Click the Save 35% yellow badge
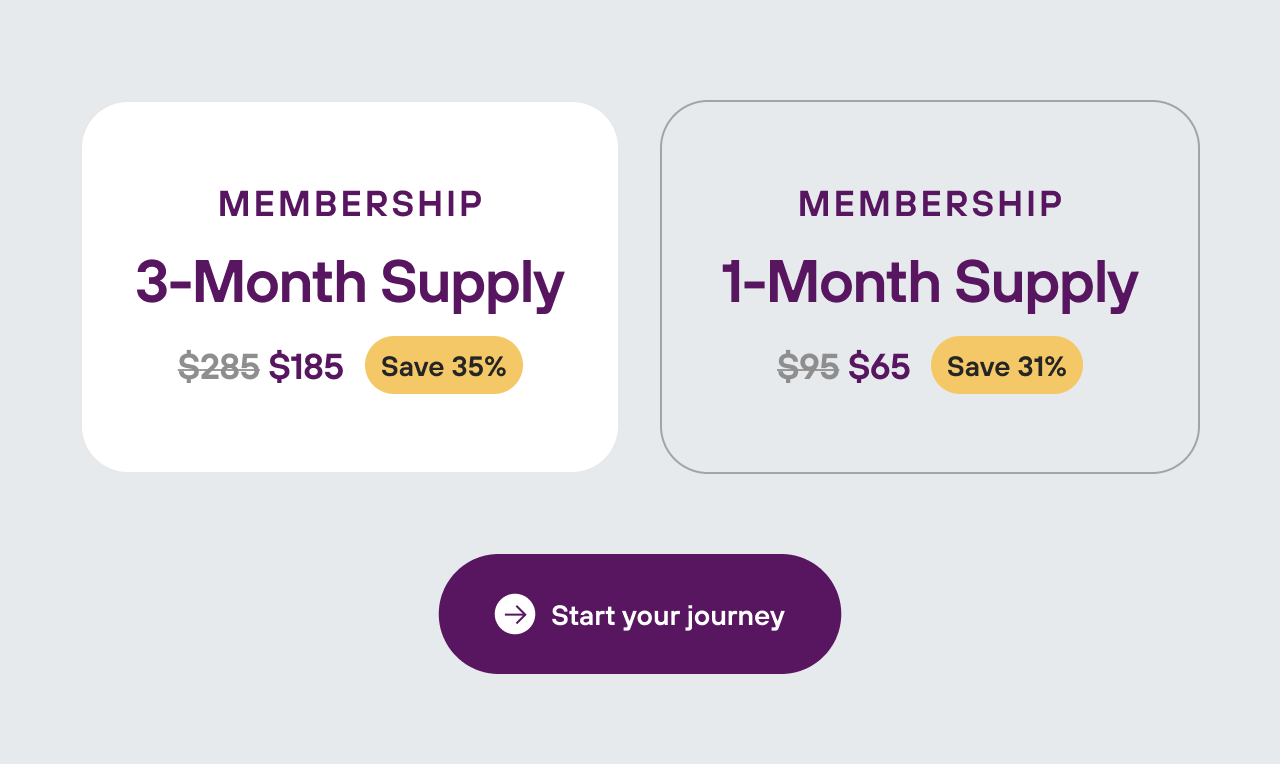The width and height of the screenshot is (1280, 764). [x=444, y=366]
